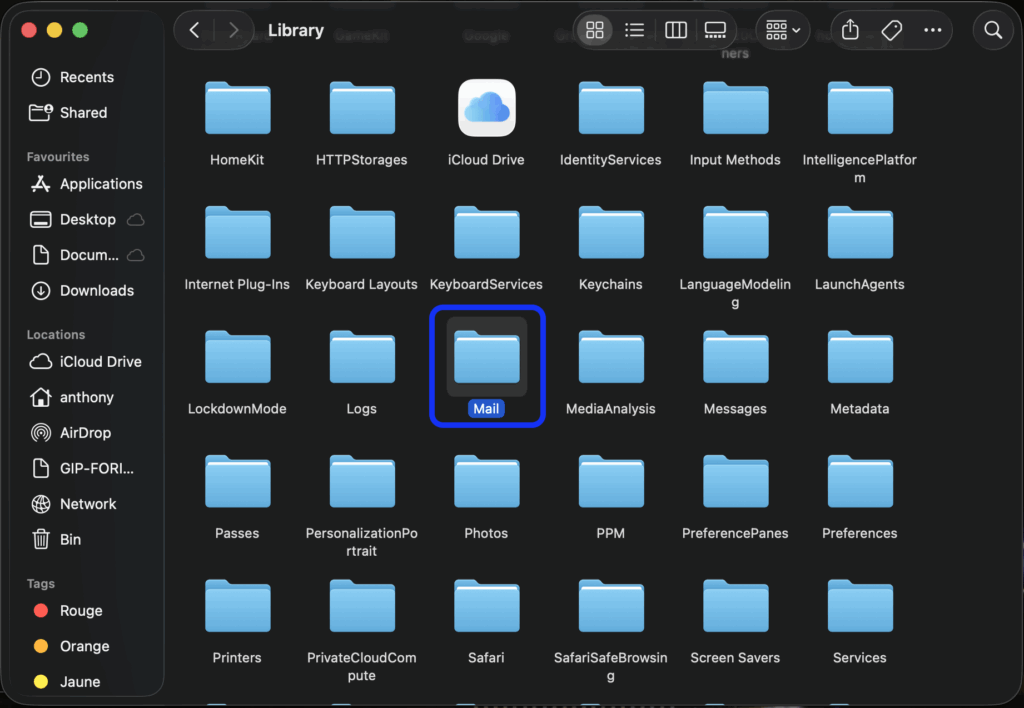Screen dimensions: 1024x708
Task: Click the Share toolbar icon
Action: point(850,30)
